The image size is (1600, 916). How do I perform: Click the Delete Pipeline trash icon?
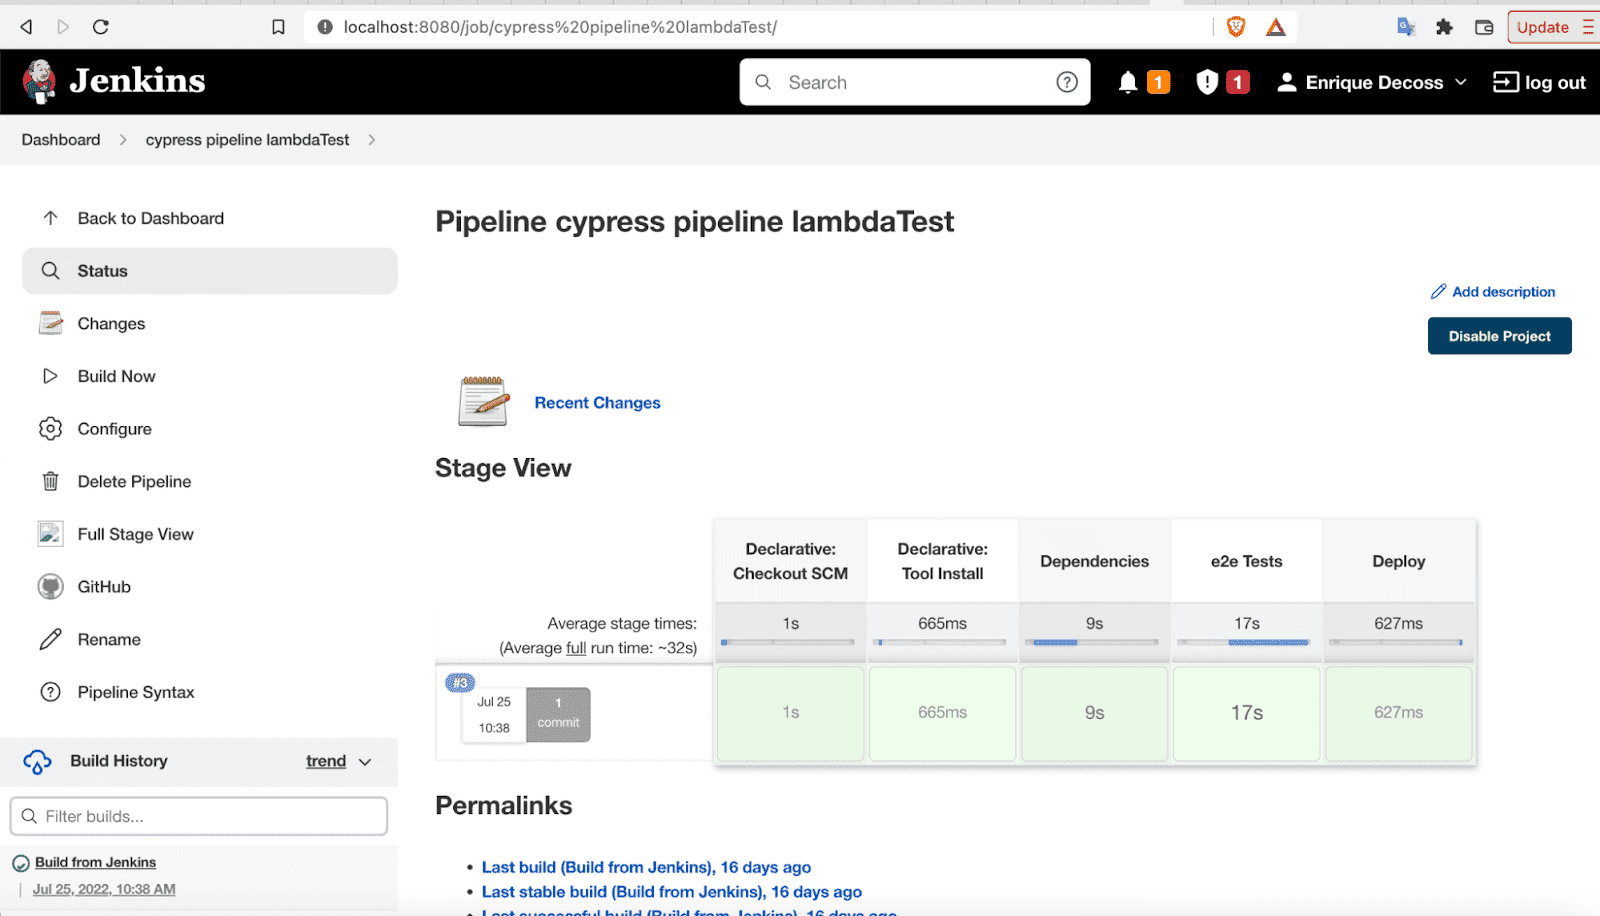coord(50,481)
